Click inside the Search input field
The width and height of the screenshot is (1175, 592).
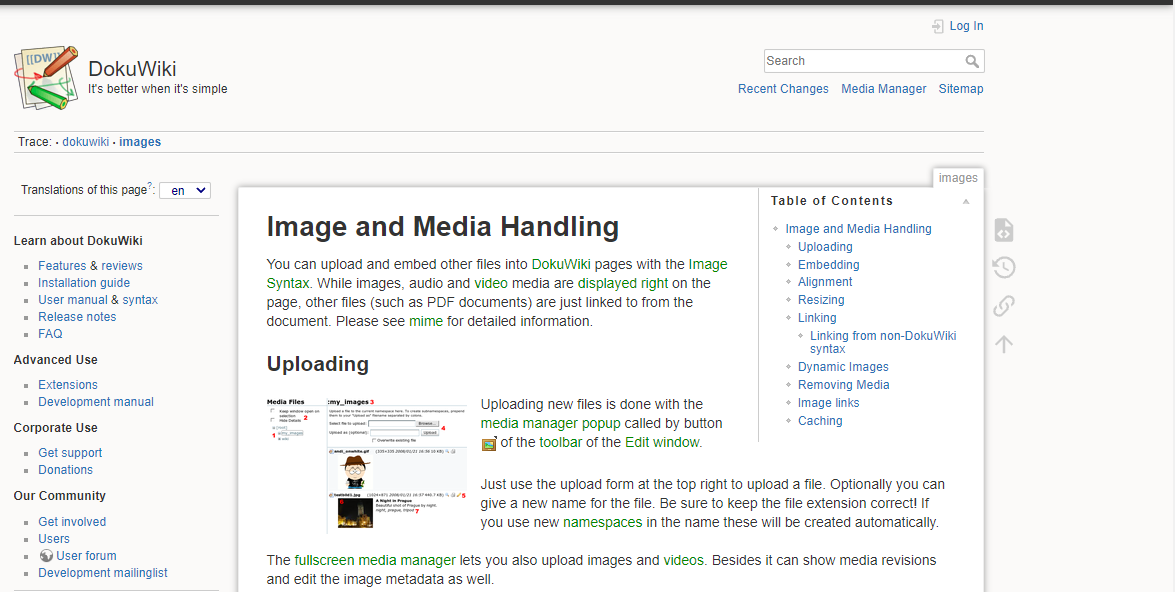pos(860,61)
